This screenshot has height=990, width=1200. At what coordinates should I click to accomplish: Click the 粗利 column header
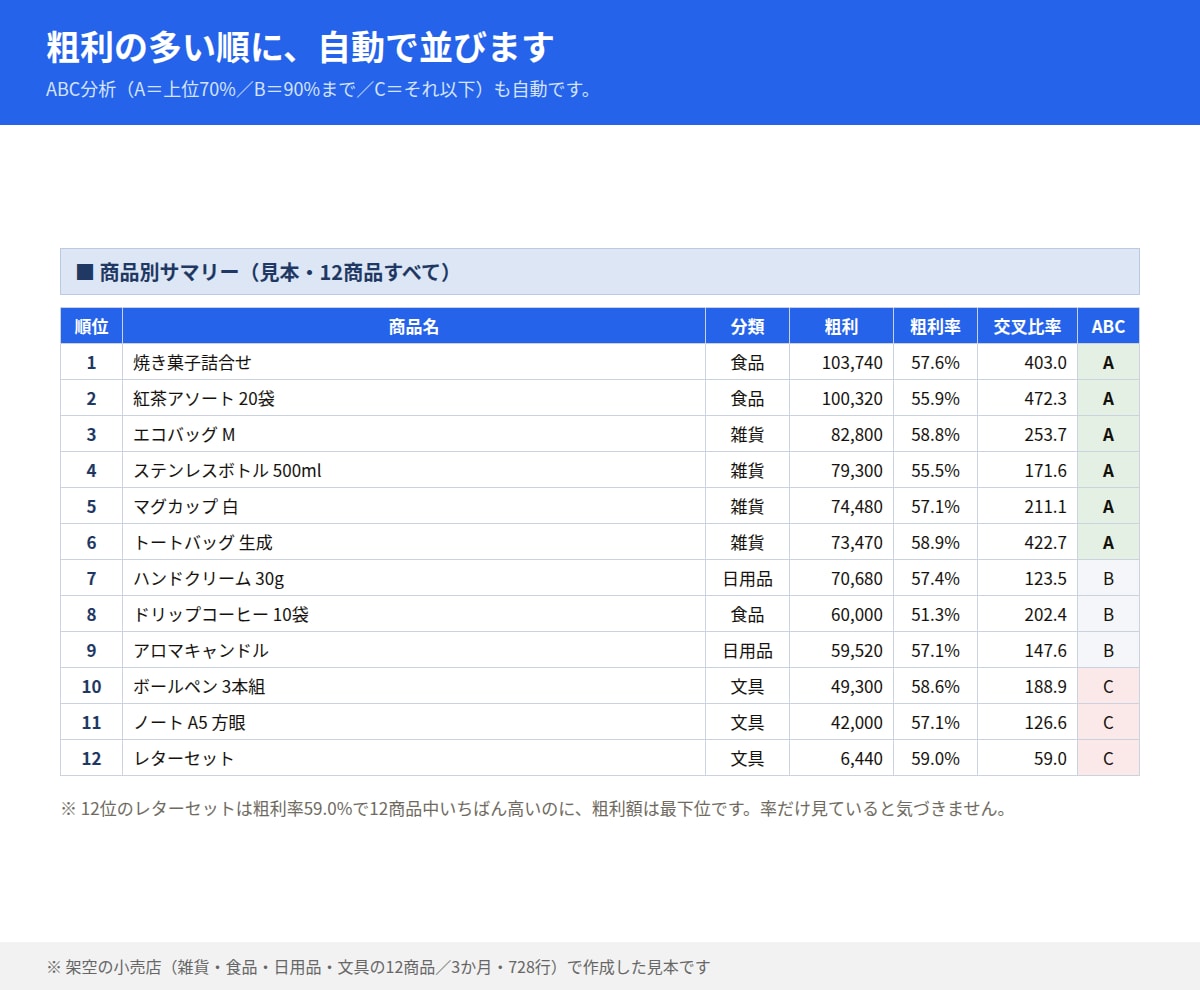pos(842,326)
